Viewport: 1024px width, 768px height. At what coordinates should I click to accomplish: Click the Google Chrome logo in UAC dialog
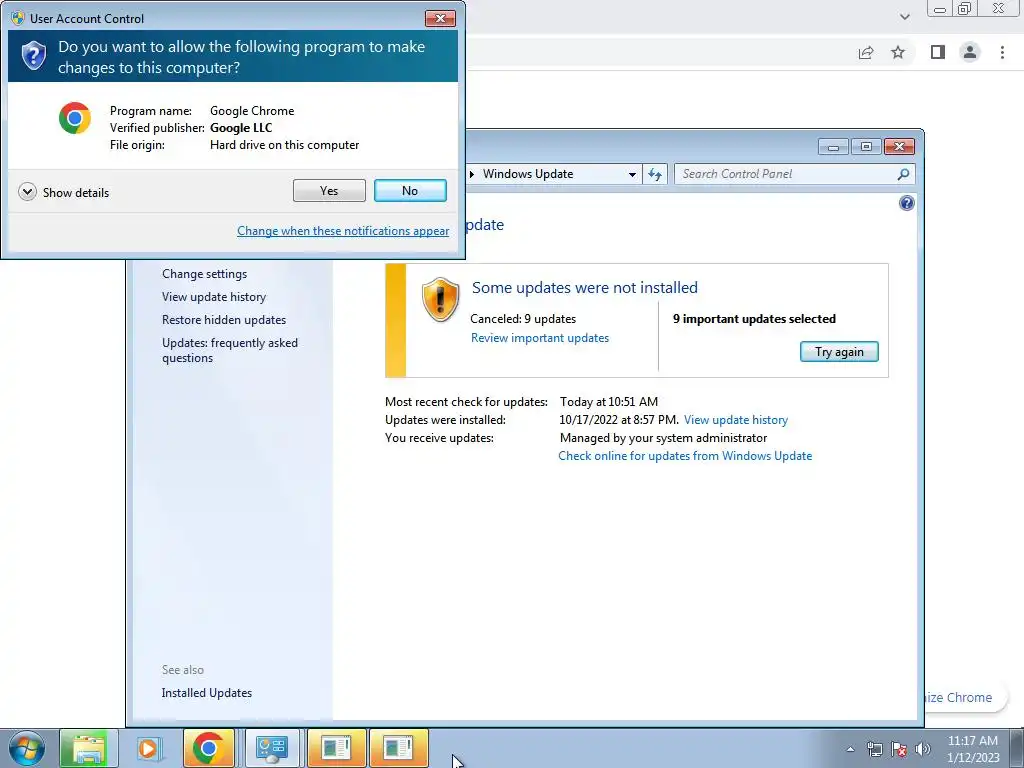coord(75,118)
